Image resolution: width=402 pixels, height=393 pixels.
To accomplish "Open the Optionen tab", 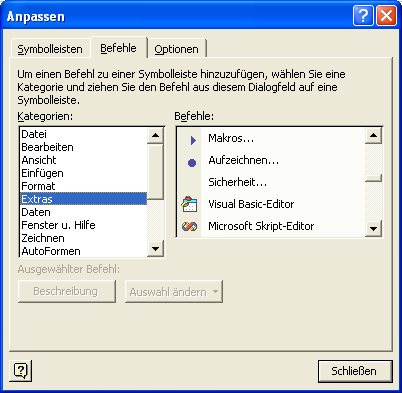I will [x=176, y=49].
